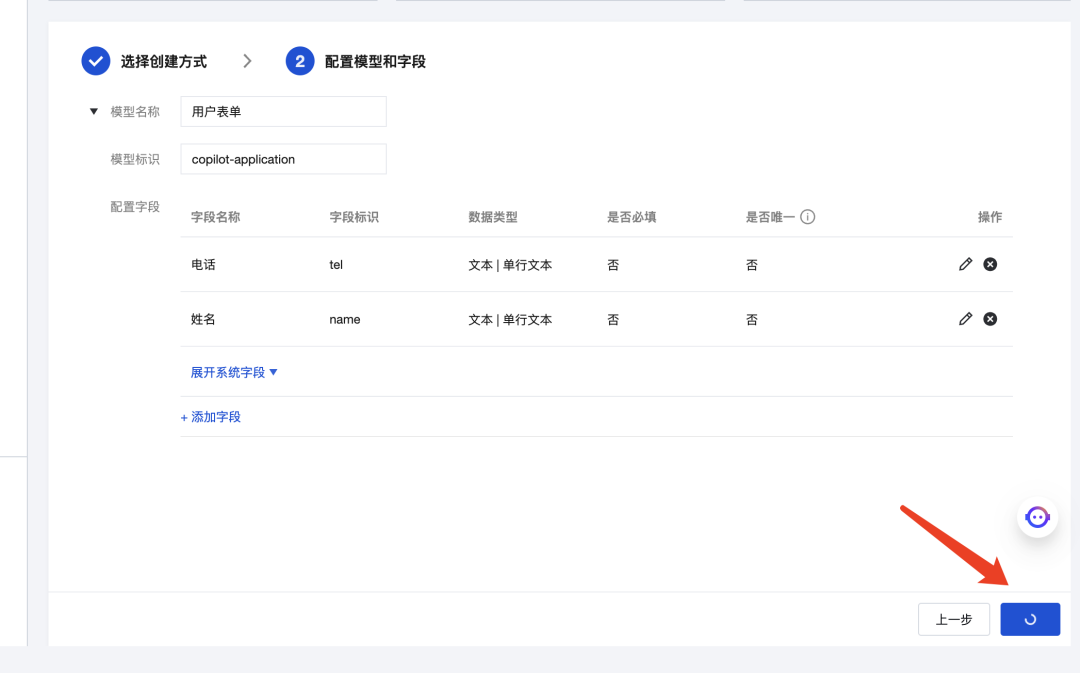Edit the 姓名 field using the pencil icon

(x=965, y=318)
